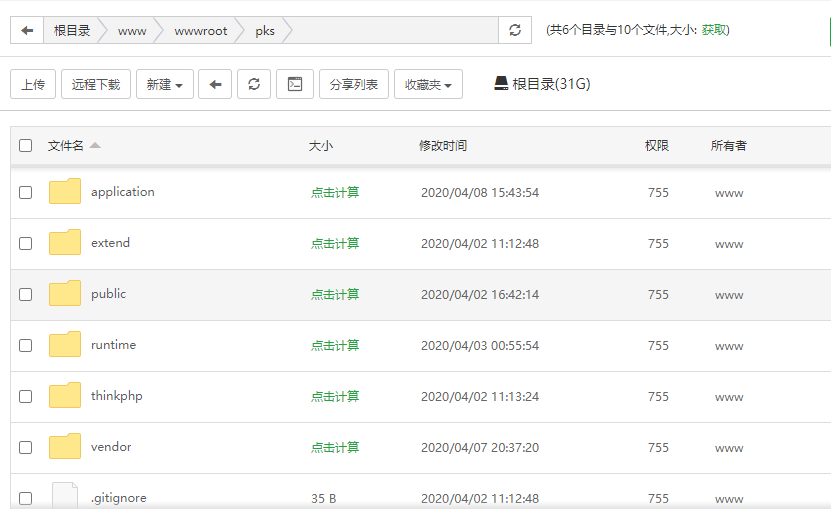This screenshot has height=526, width=831.
Task: Click the vendor folder name
Action: [x=111, y=447]
